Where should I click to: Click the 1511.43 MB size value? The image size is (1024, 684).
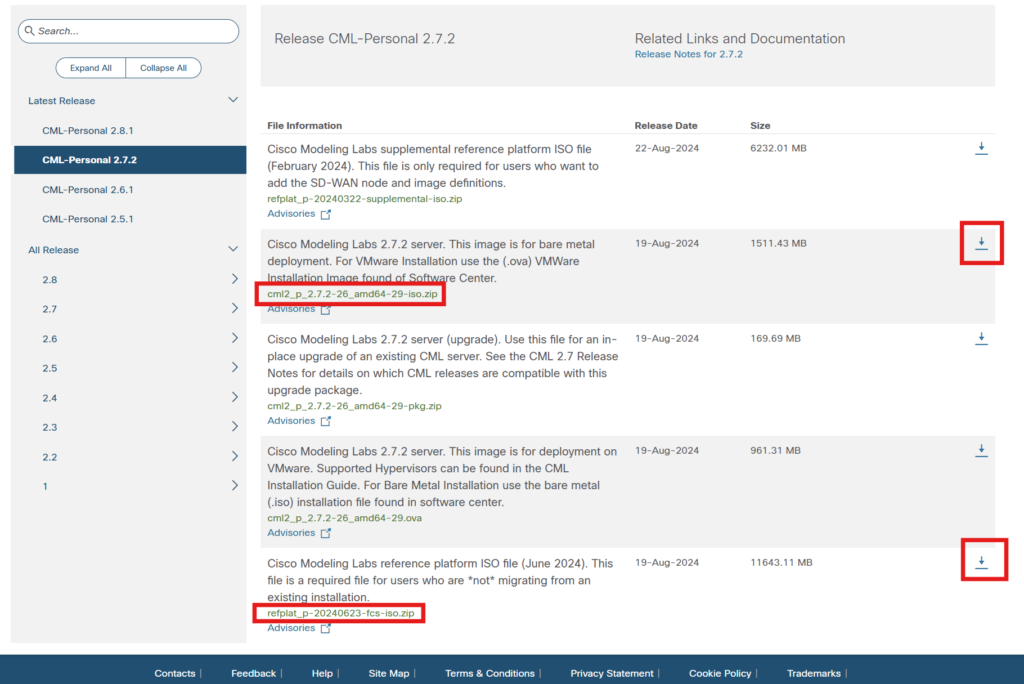[x=778, y=244]
